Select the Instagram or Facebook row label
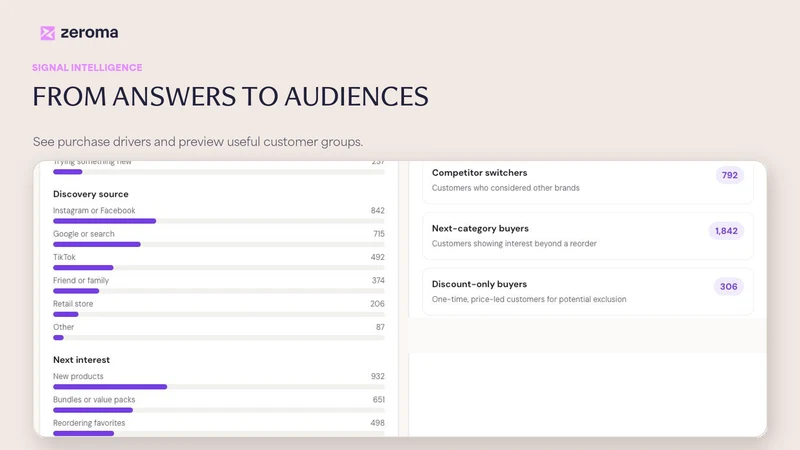 94,210
